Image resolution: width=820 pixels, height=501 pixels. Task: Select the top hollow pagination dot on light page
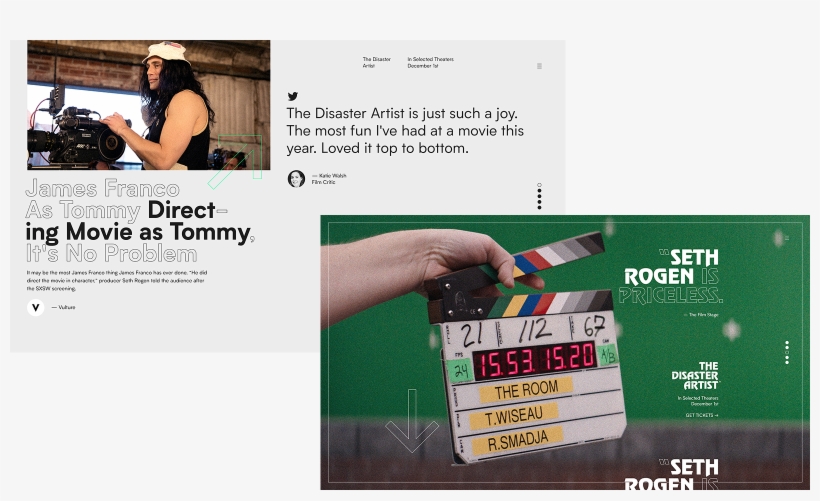[539, 185]
